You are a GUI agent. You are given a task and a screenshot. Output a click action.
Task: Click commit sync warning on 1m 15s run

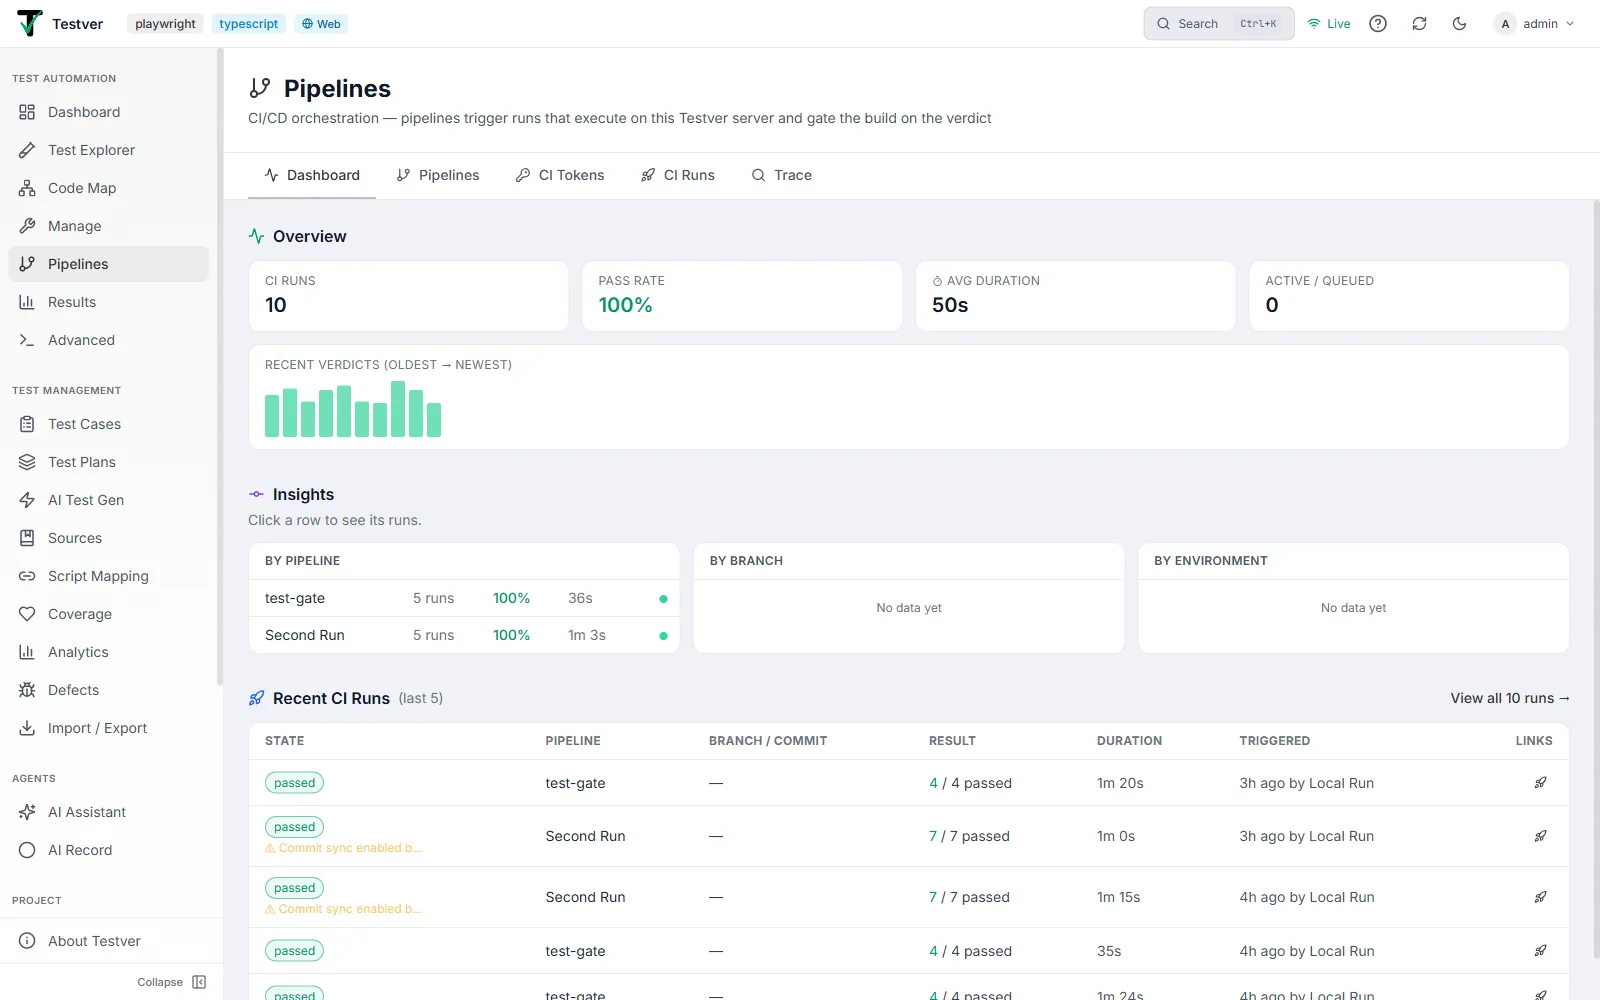pos(344,909)
